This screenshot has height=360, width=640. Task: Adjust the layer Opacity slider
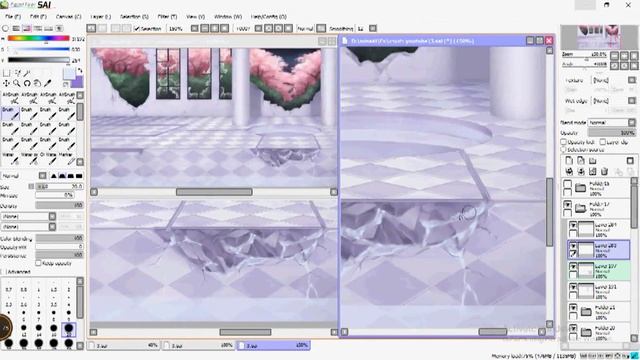click(x=612, y=133)
